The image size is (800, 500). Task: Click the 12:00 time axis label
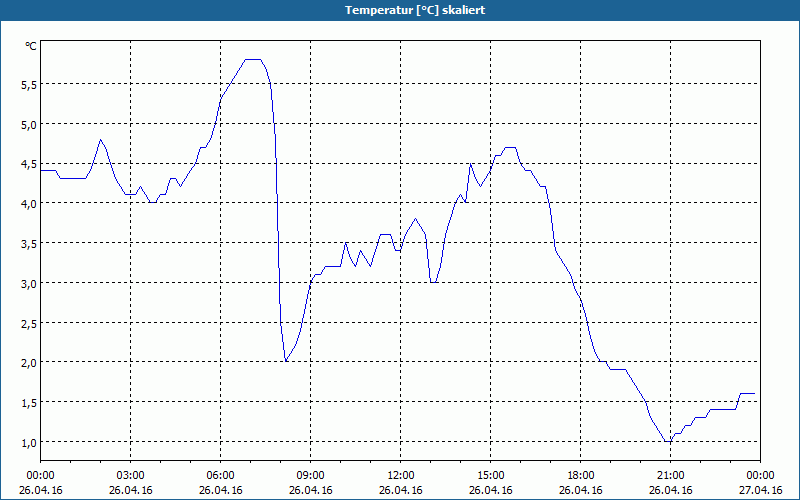(x=401, y=476)
